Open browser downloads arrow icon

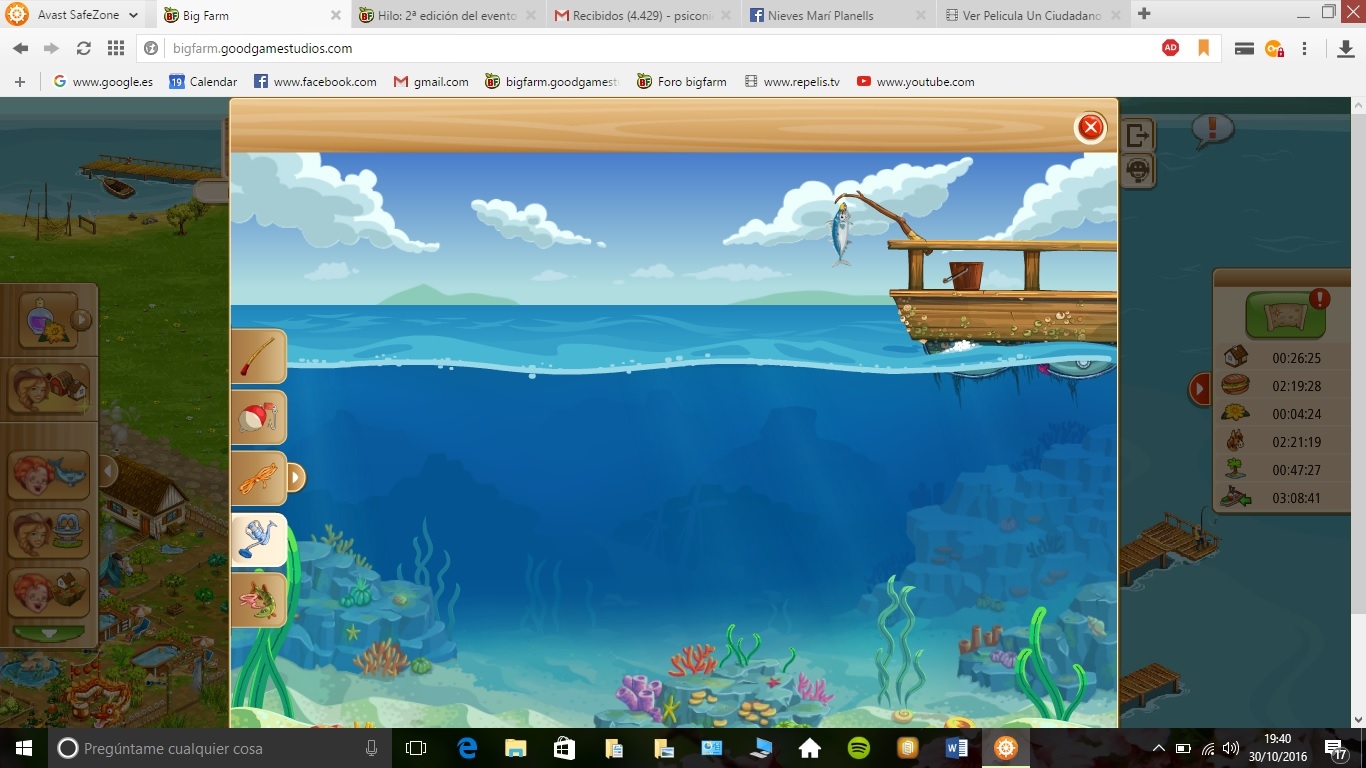[x=1346, y=48]
